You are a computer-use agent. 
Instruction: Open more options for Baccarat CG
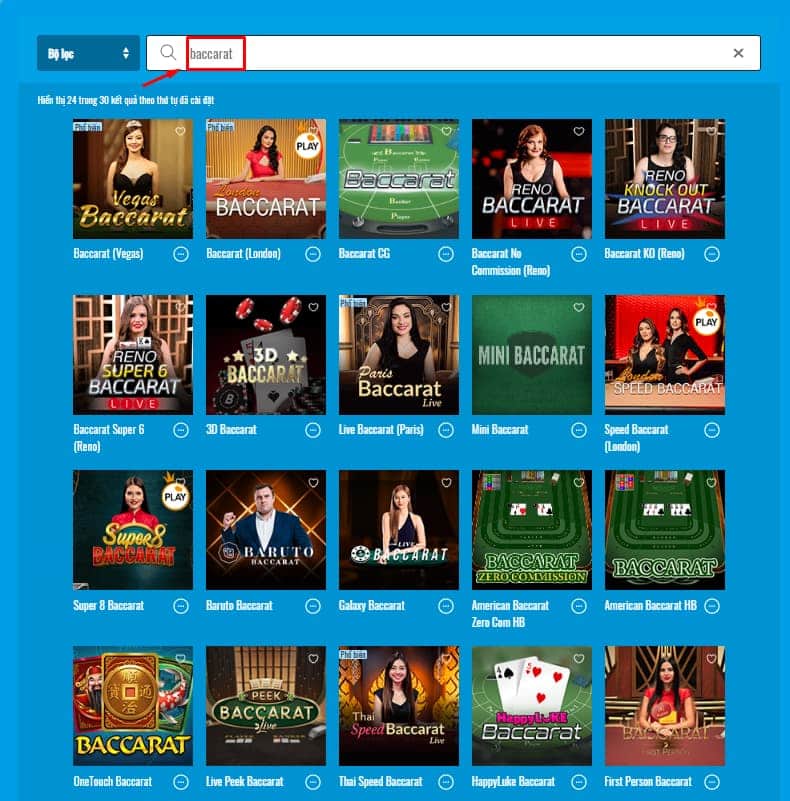pos(446,254)
